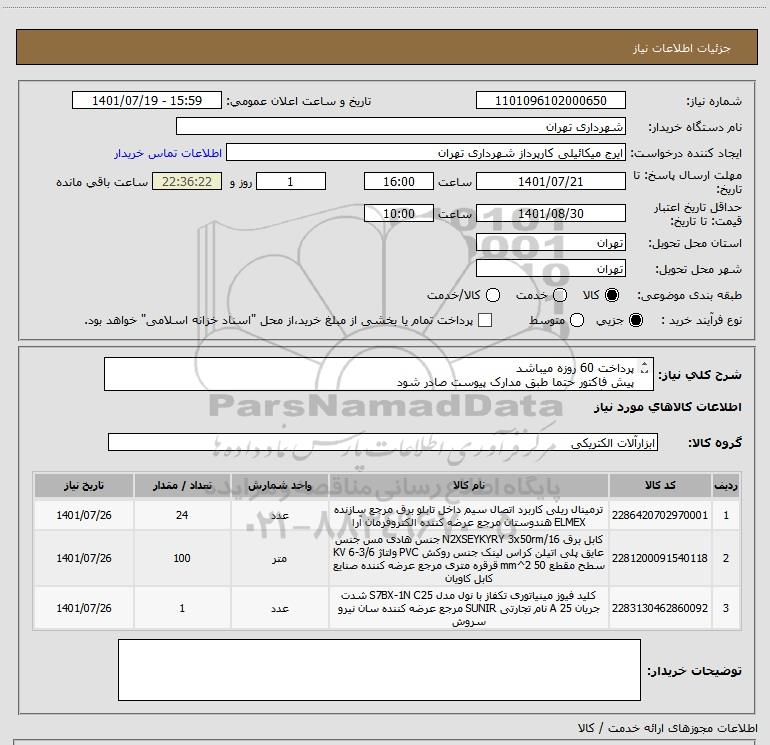
Task: Toggle the اسناد خزانه اسلامی payment checkbox
Action: pos(485,320)
